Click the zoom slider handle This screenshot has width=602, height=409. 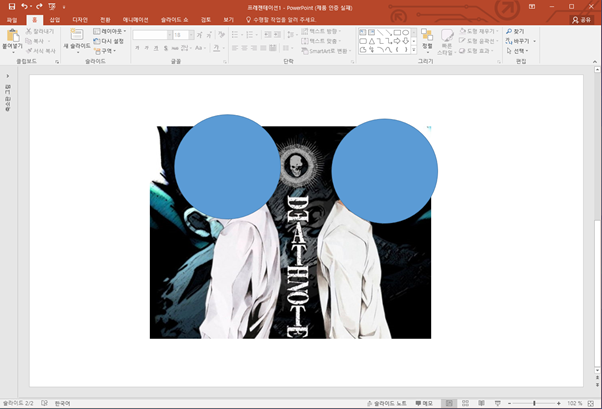pos(534,403)
